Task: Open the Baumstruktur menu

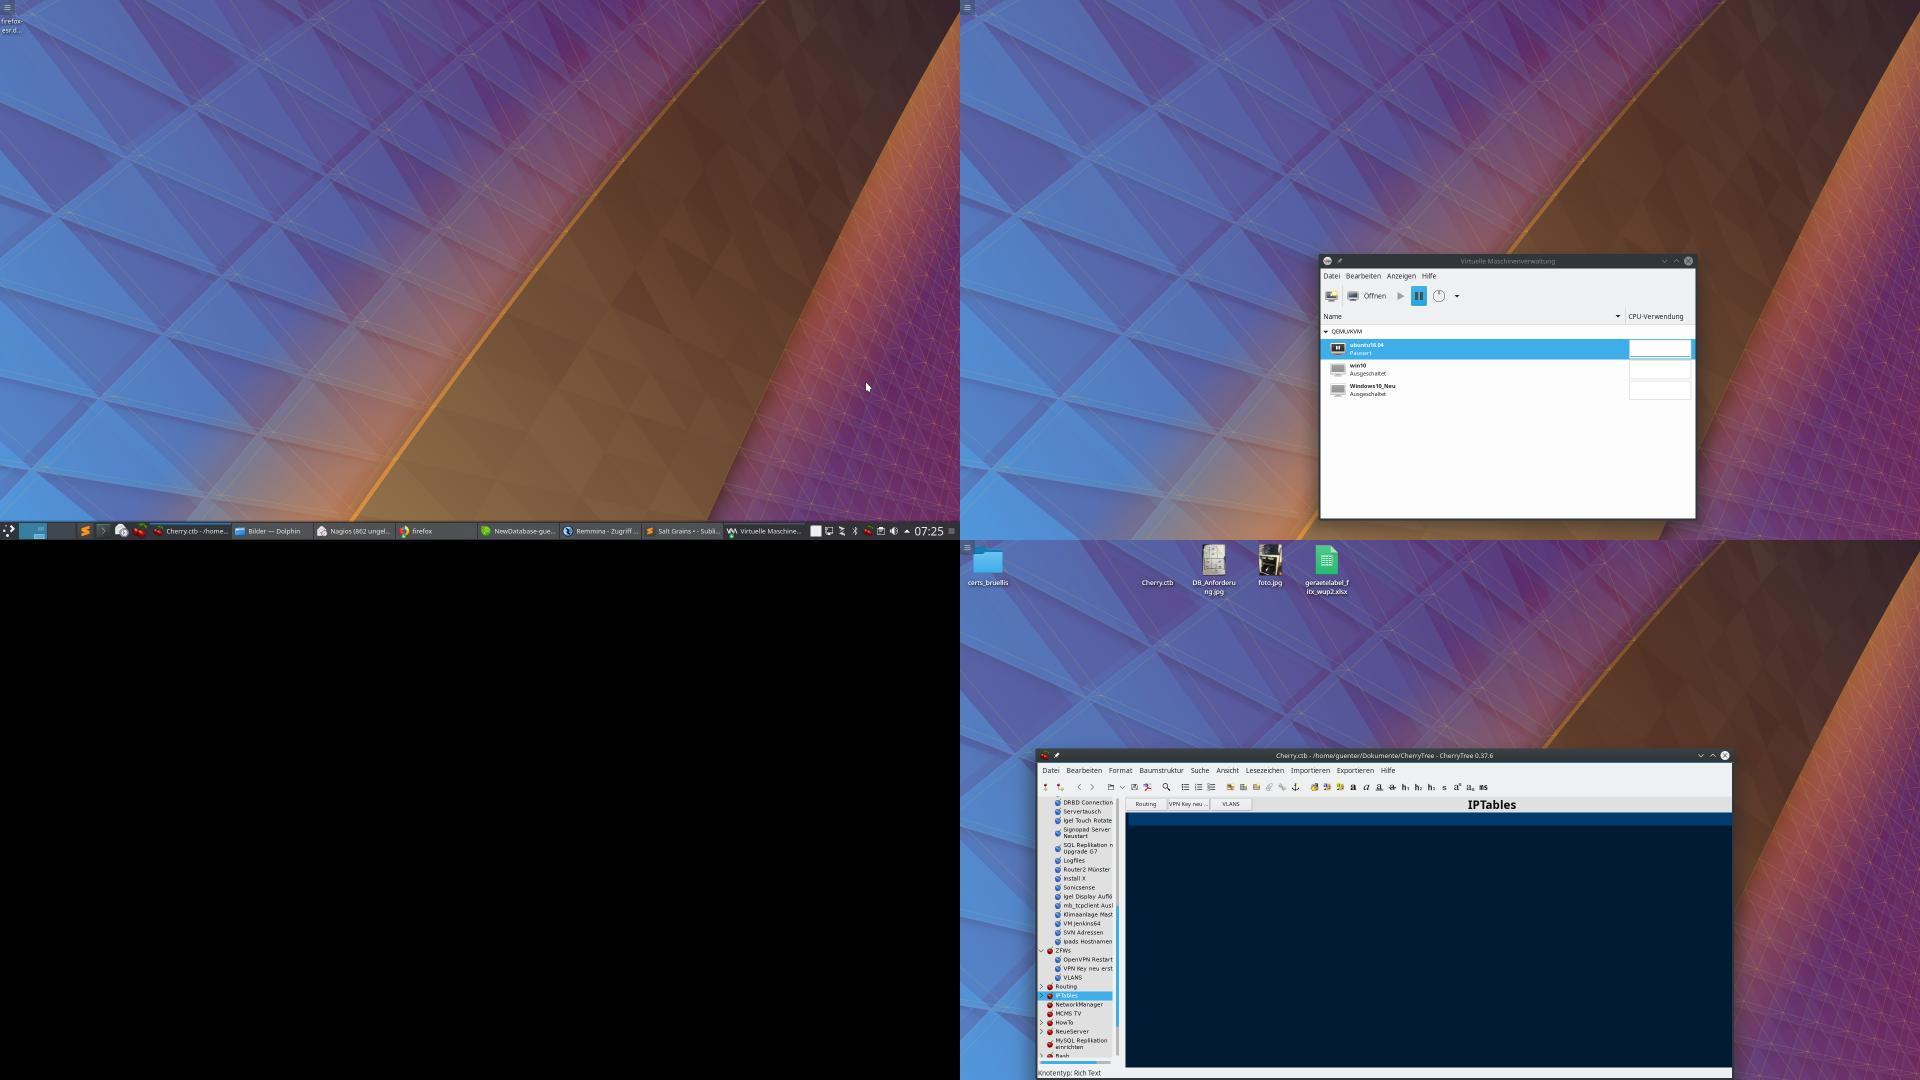Action: point(1160,771)
